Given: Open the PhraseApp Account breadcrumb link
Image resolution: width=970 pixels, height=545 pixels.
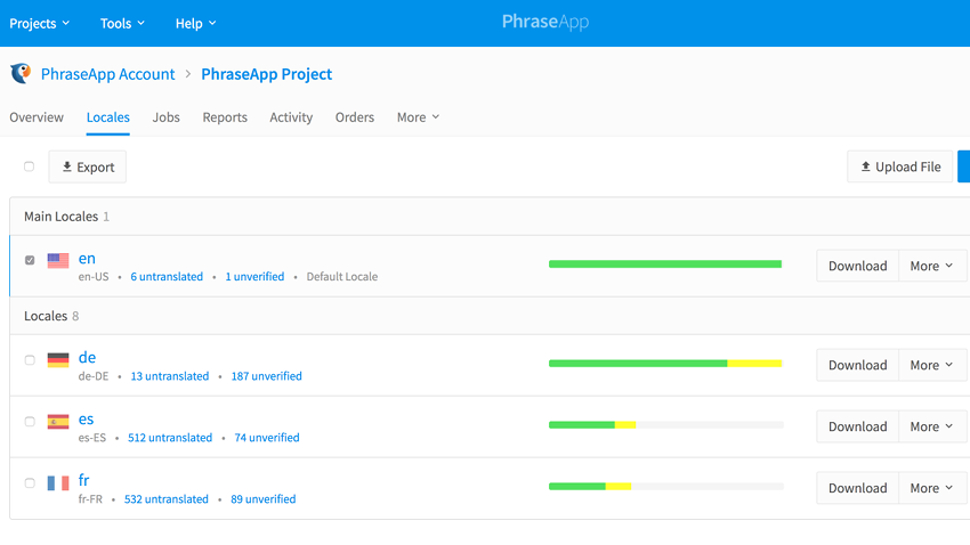Looking at the screenshot, I should coord(108,74).
